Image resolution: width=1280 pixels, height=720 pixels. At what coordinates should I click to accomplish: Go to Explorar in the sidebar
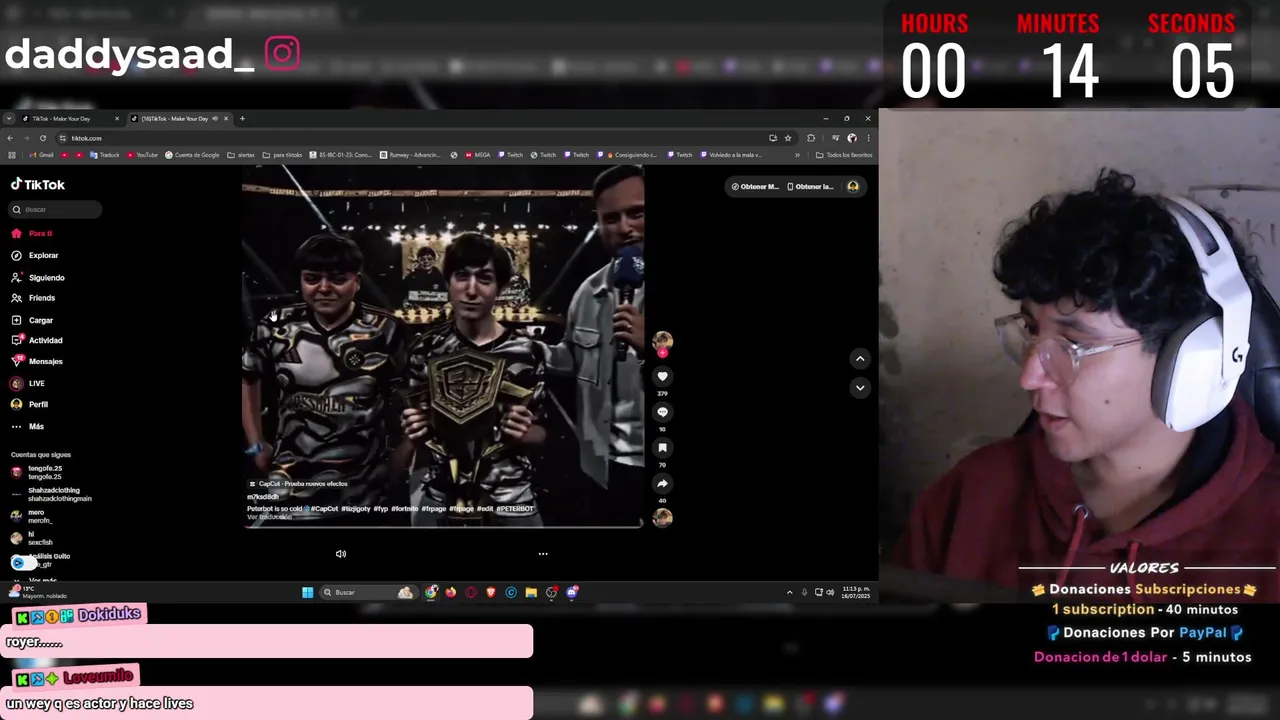coord(35,255)
